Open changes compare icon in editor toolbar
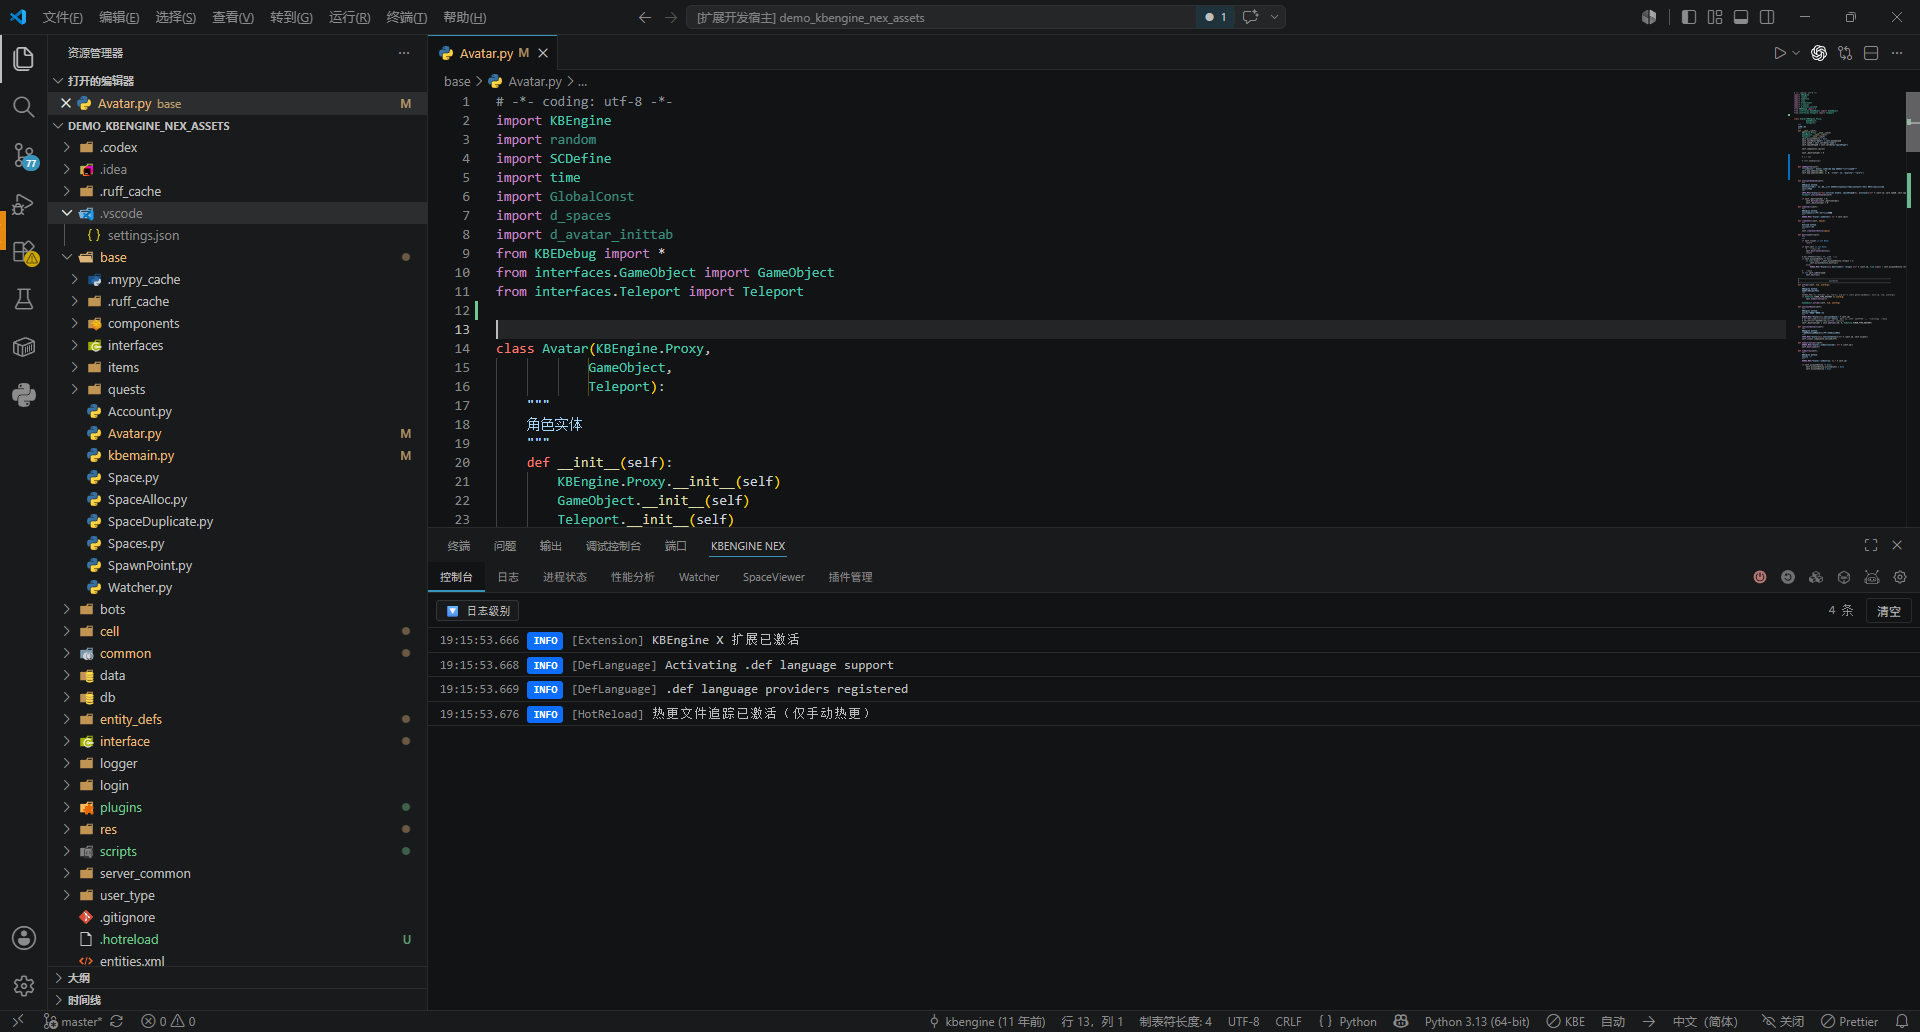This screenshot has height=1032, width=1920. point(1845,53)
